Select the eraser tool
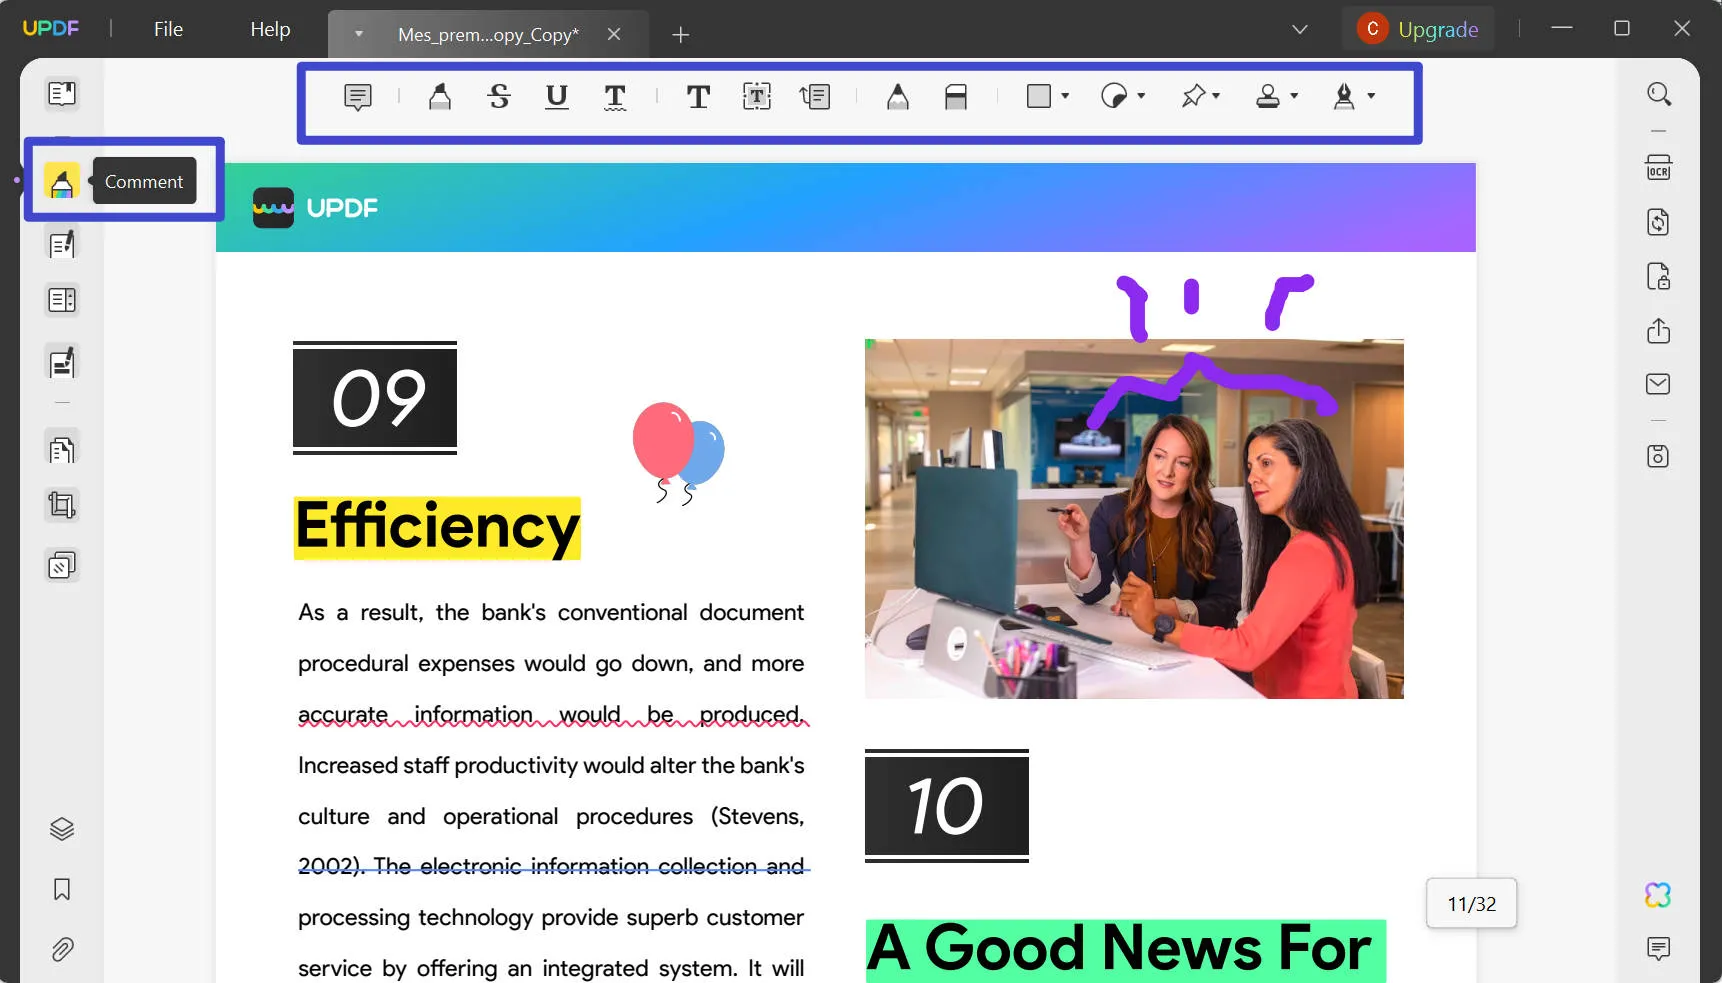The height and width of the screenshot is (983, 1722). coord(956,97)
